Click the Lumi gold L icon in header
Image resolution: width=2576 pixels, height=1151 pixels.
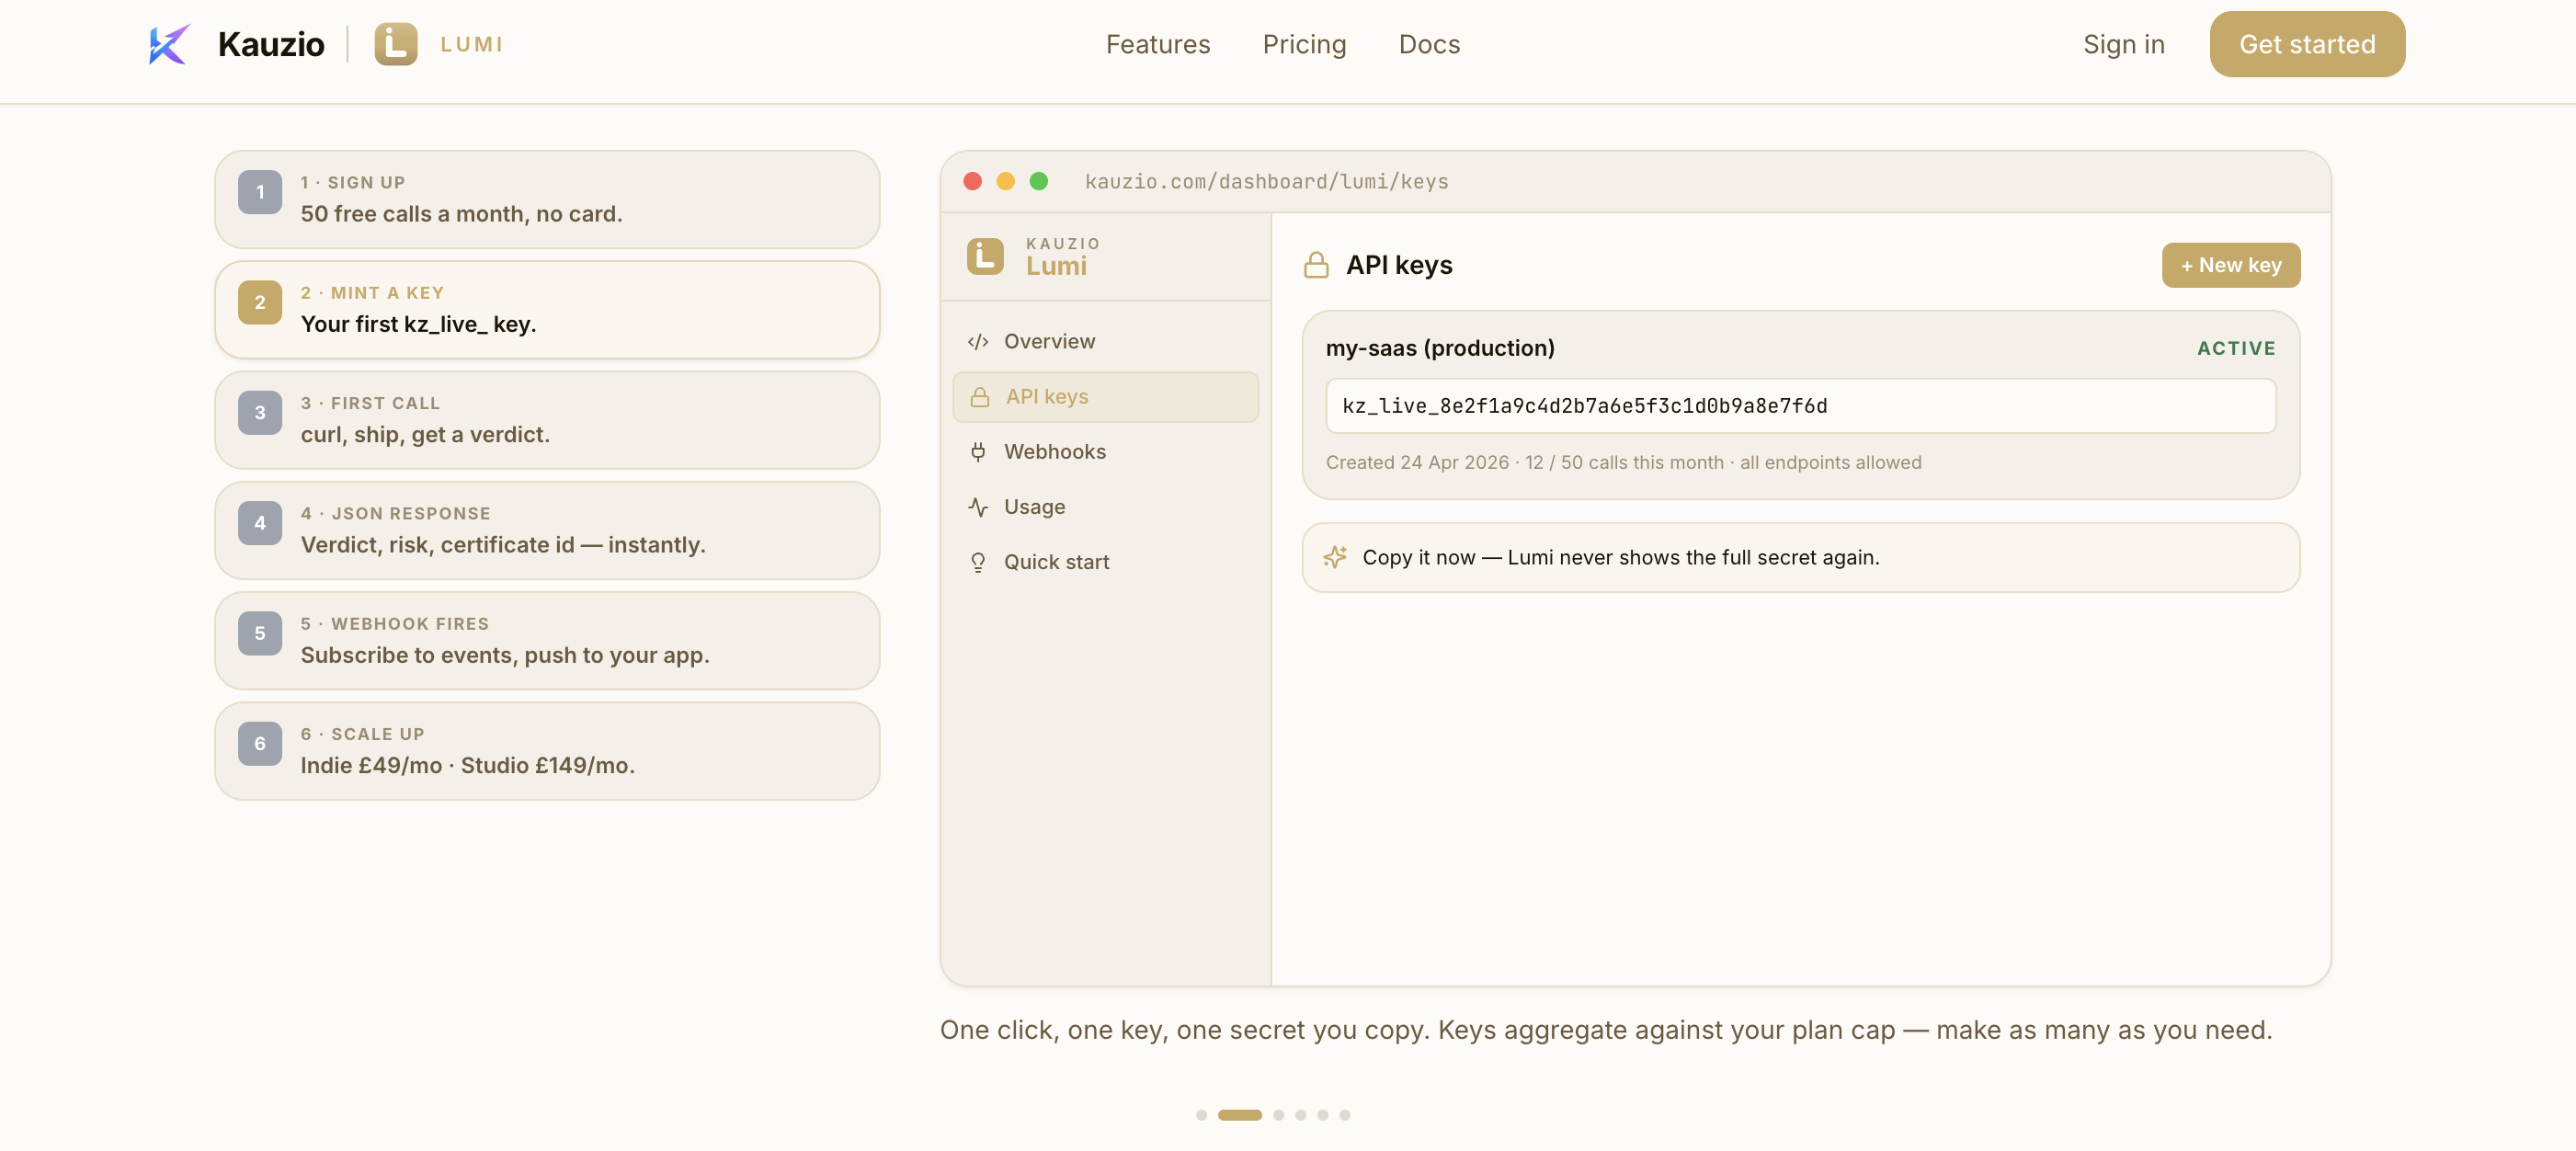click(396, 44)
